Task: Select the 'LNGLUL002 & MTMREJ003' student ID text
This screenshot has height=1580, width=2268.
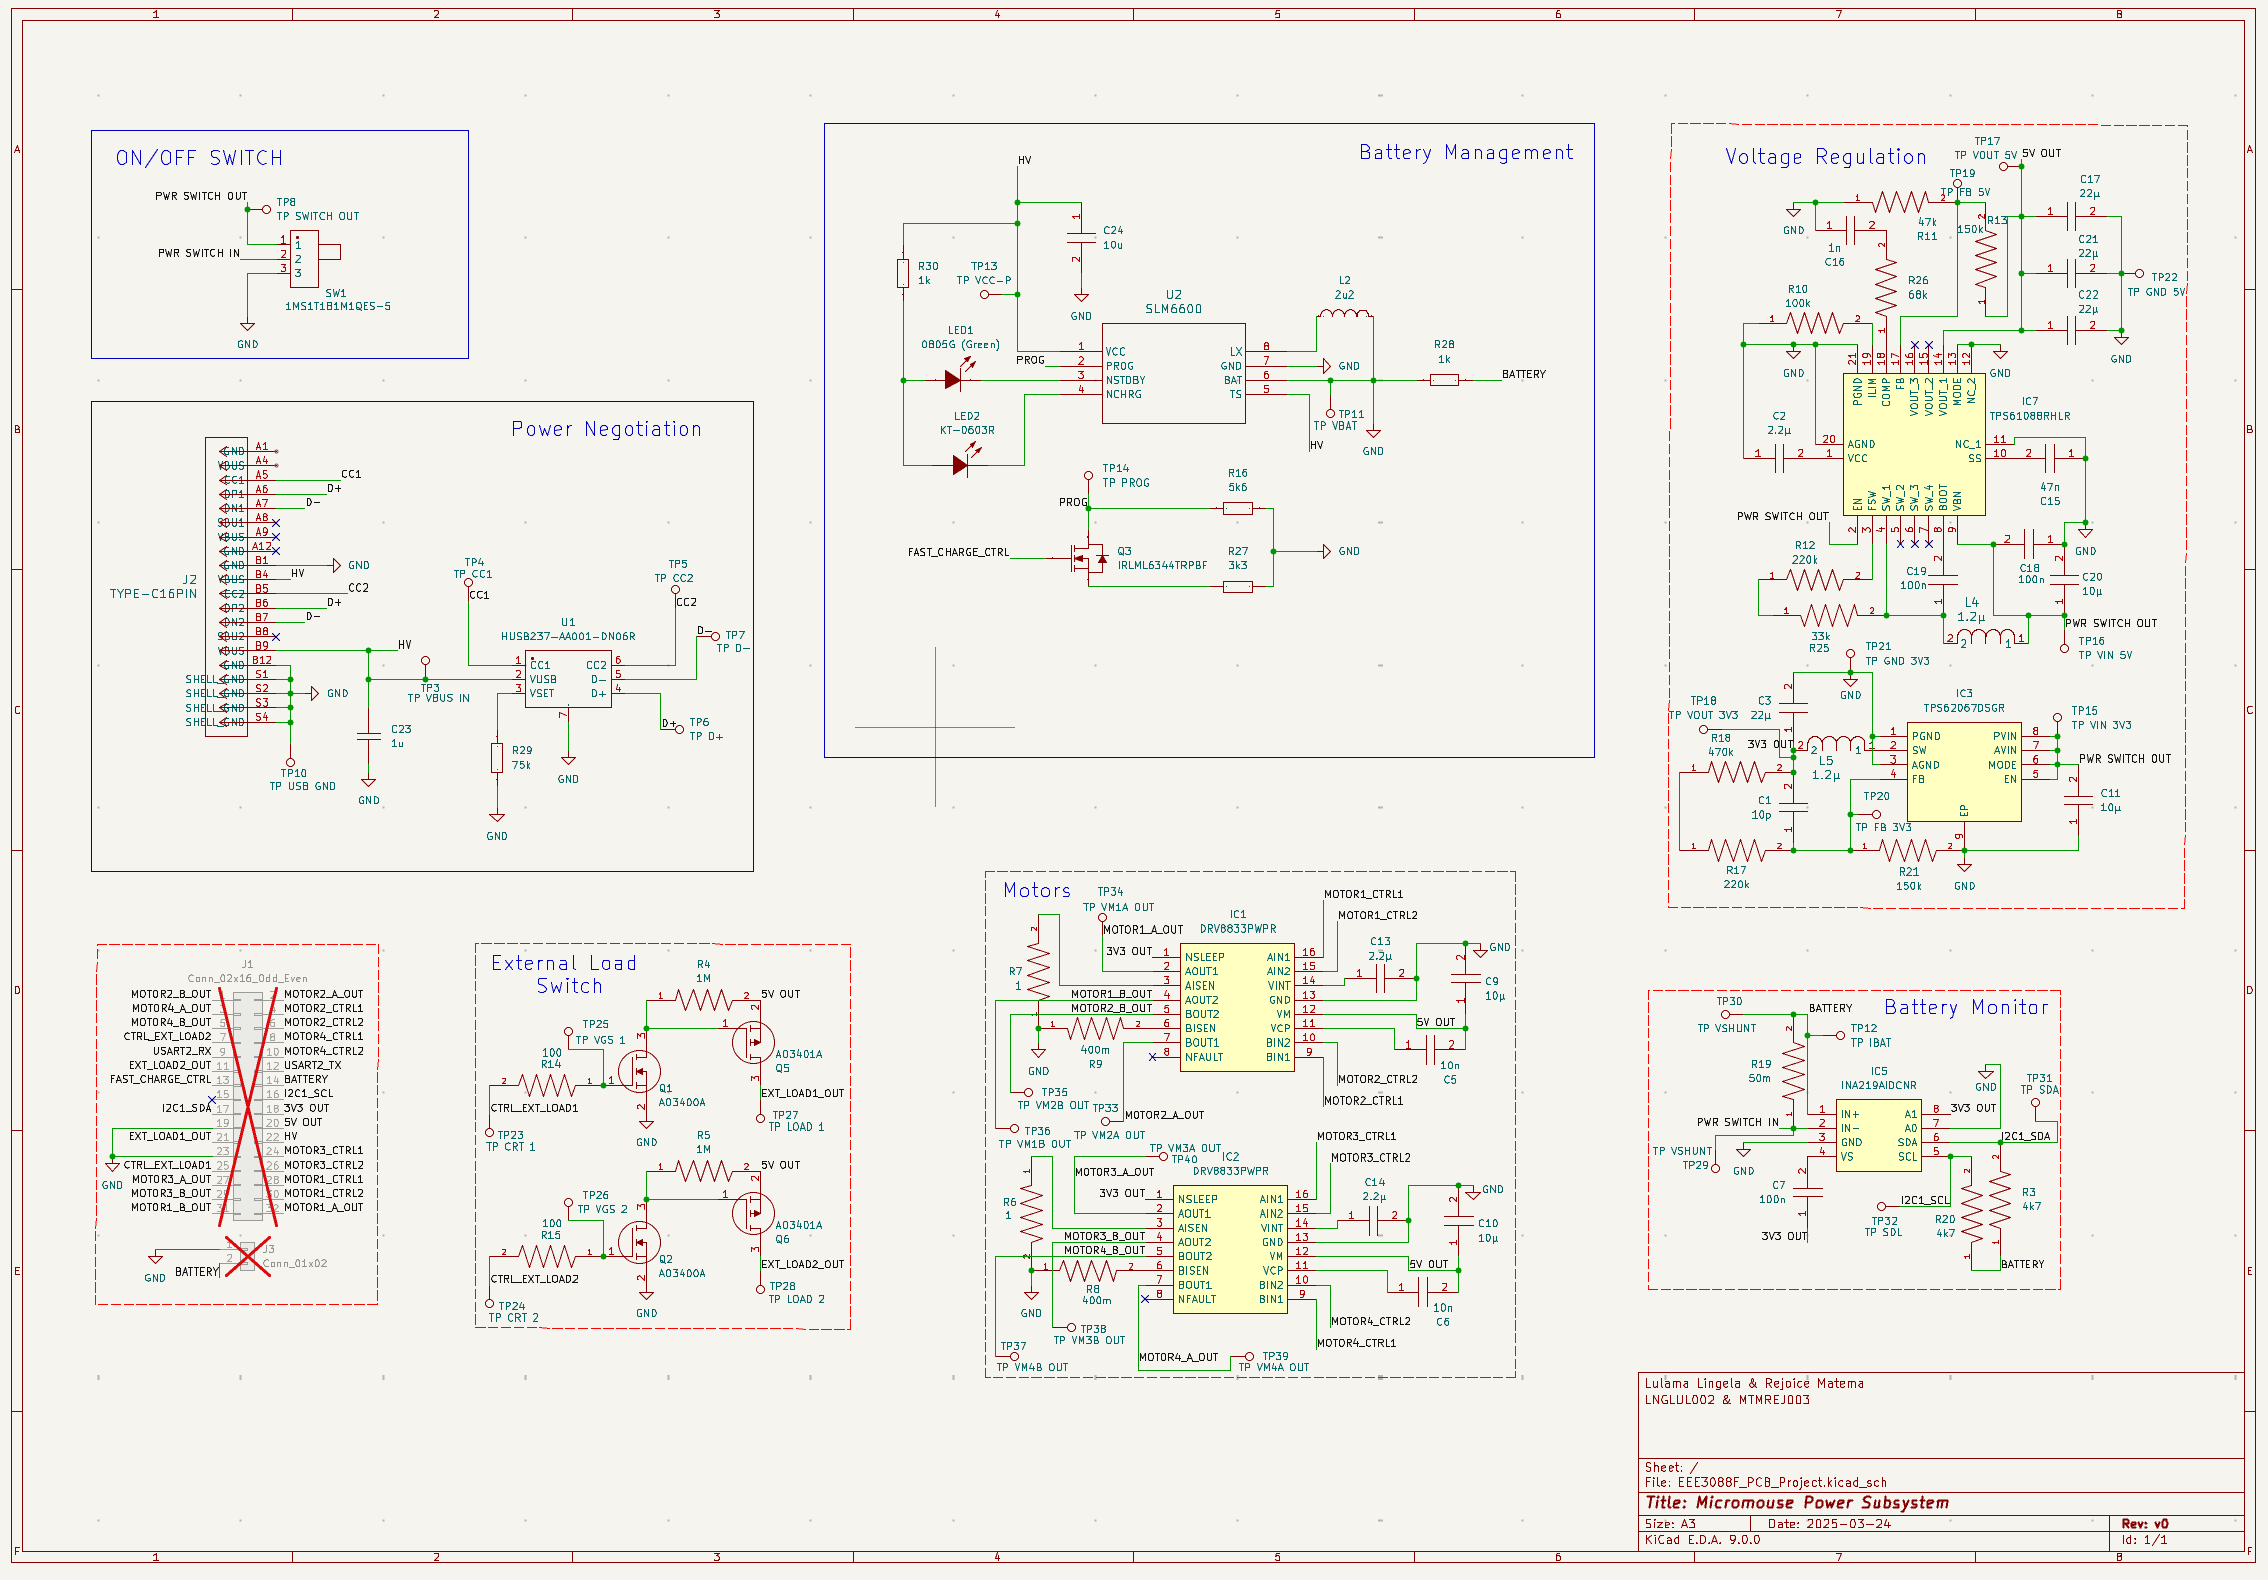Action: (1727, 1400)
